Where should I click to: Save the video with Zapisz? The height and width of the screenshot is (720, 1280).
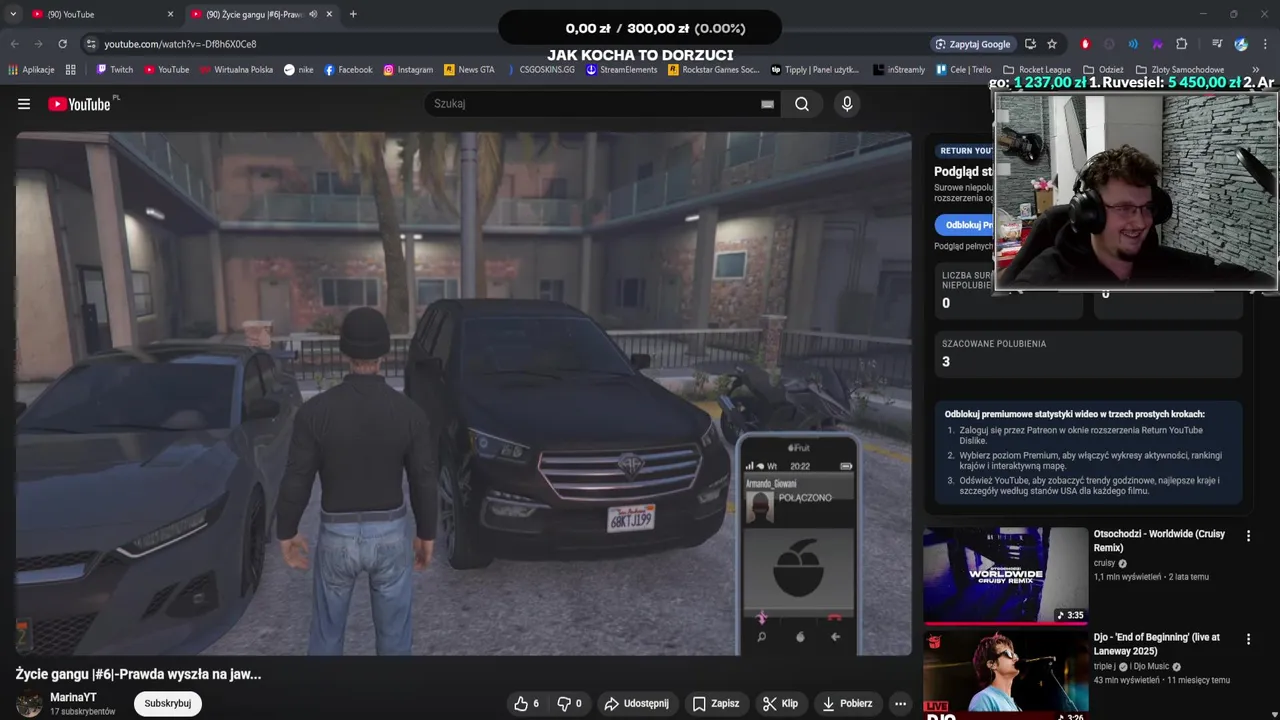715,704
